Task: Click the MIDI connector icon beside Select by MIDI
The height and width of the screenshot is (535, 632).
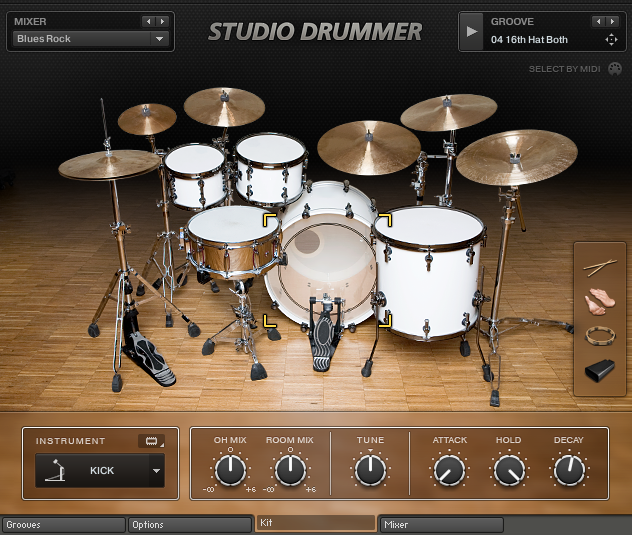Action: pos(614,69)
